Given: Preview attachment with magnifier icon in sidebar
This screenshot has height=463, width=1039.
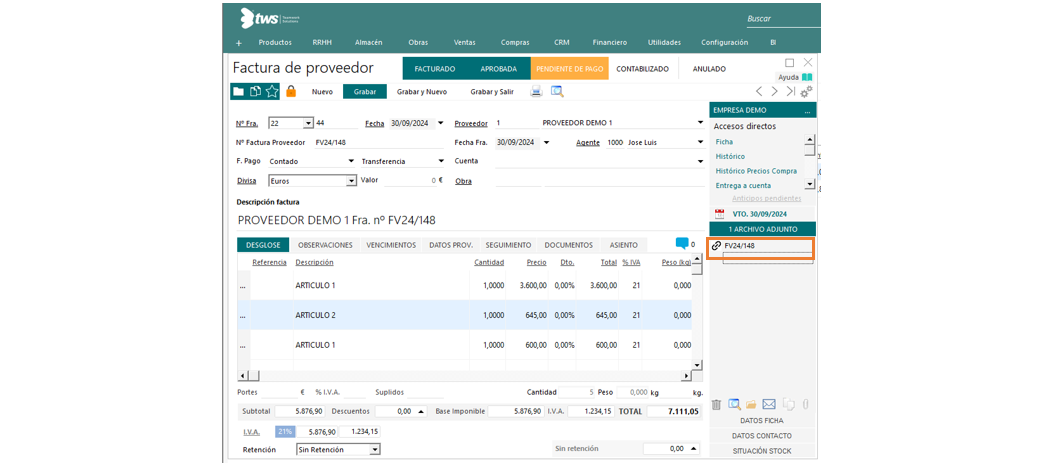Looking at the screenshot, I should coord(734,404).
